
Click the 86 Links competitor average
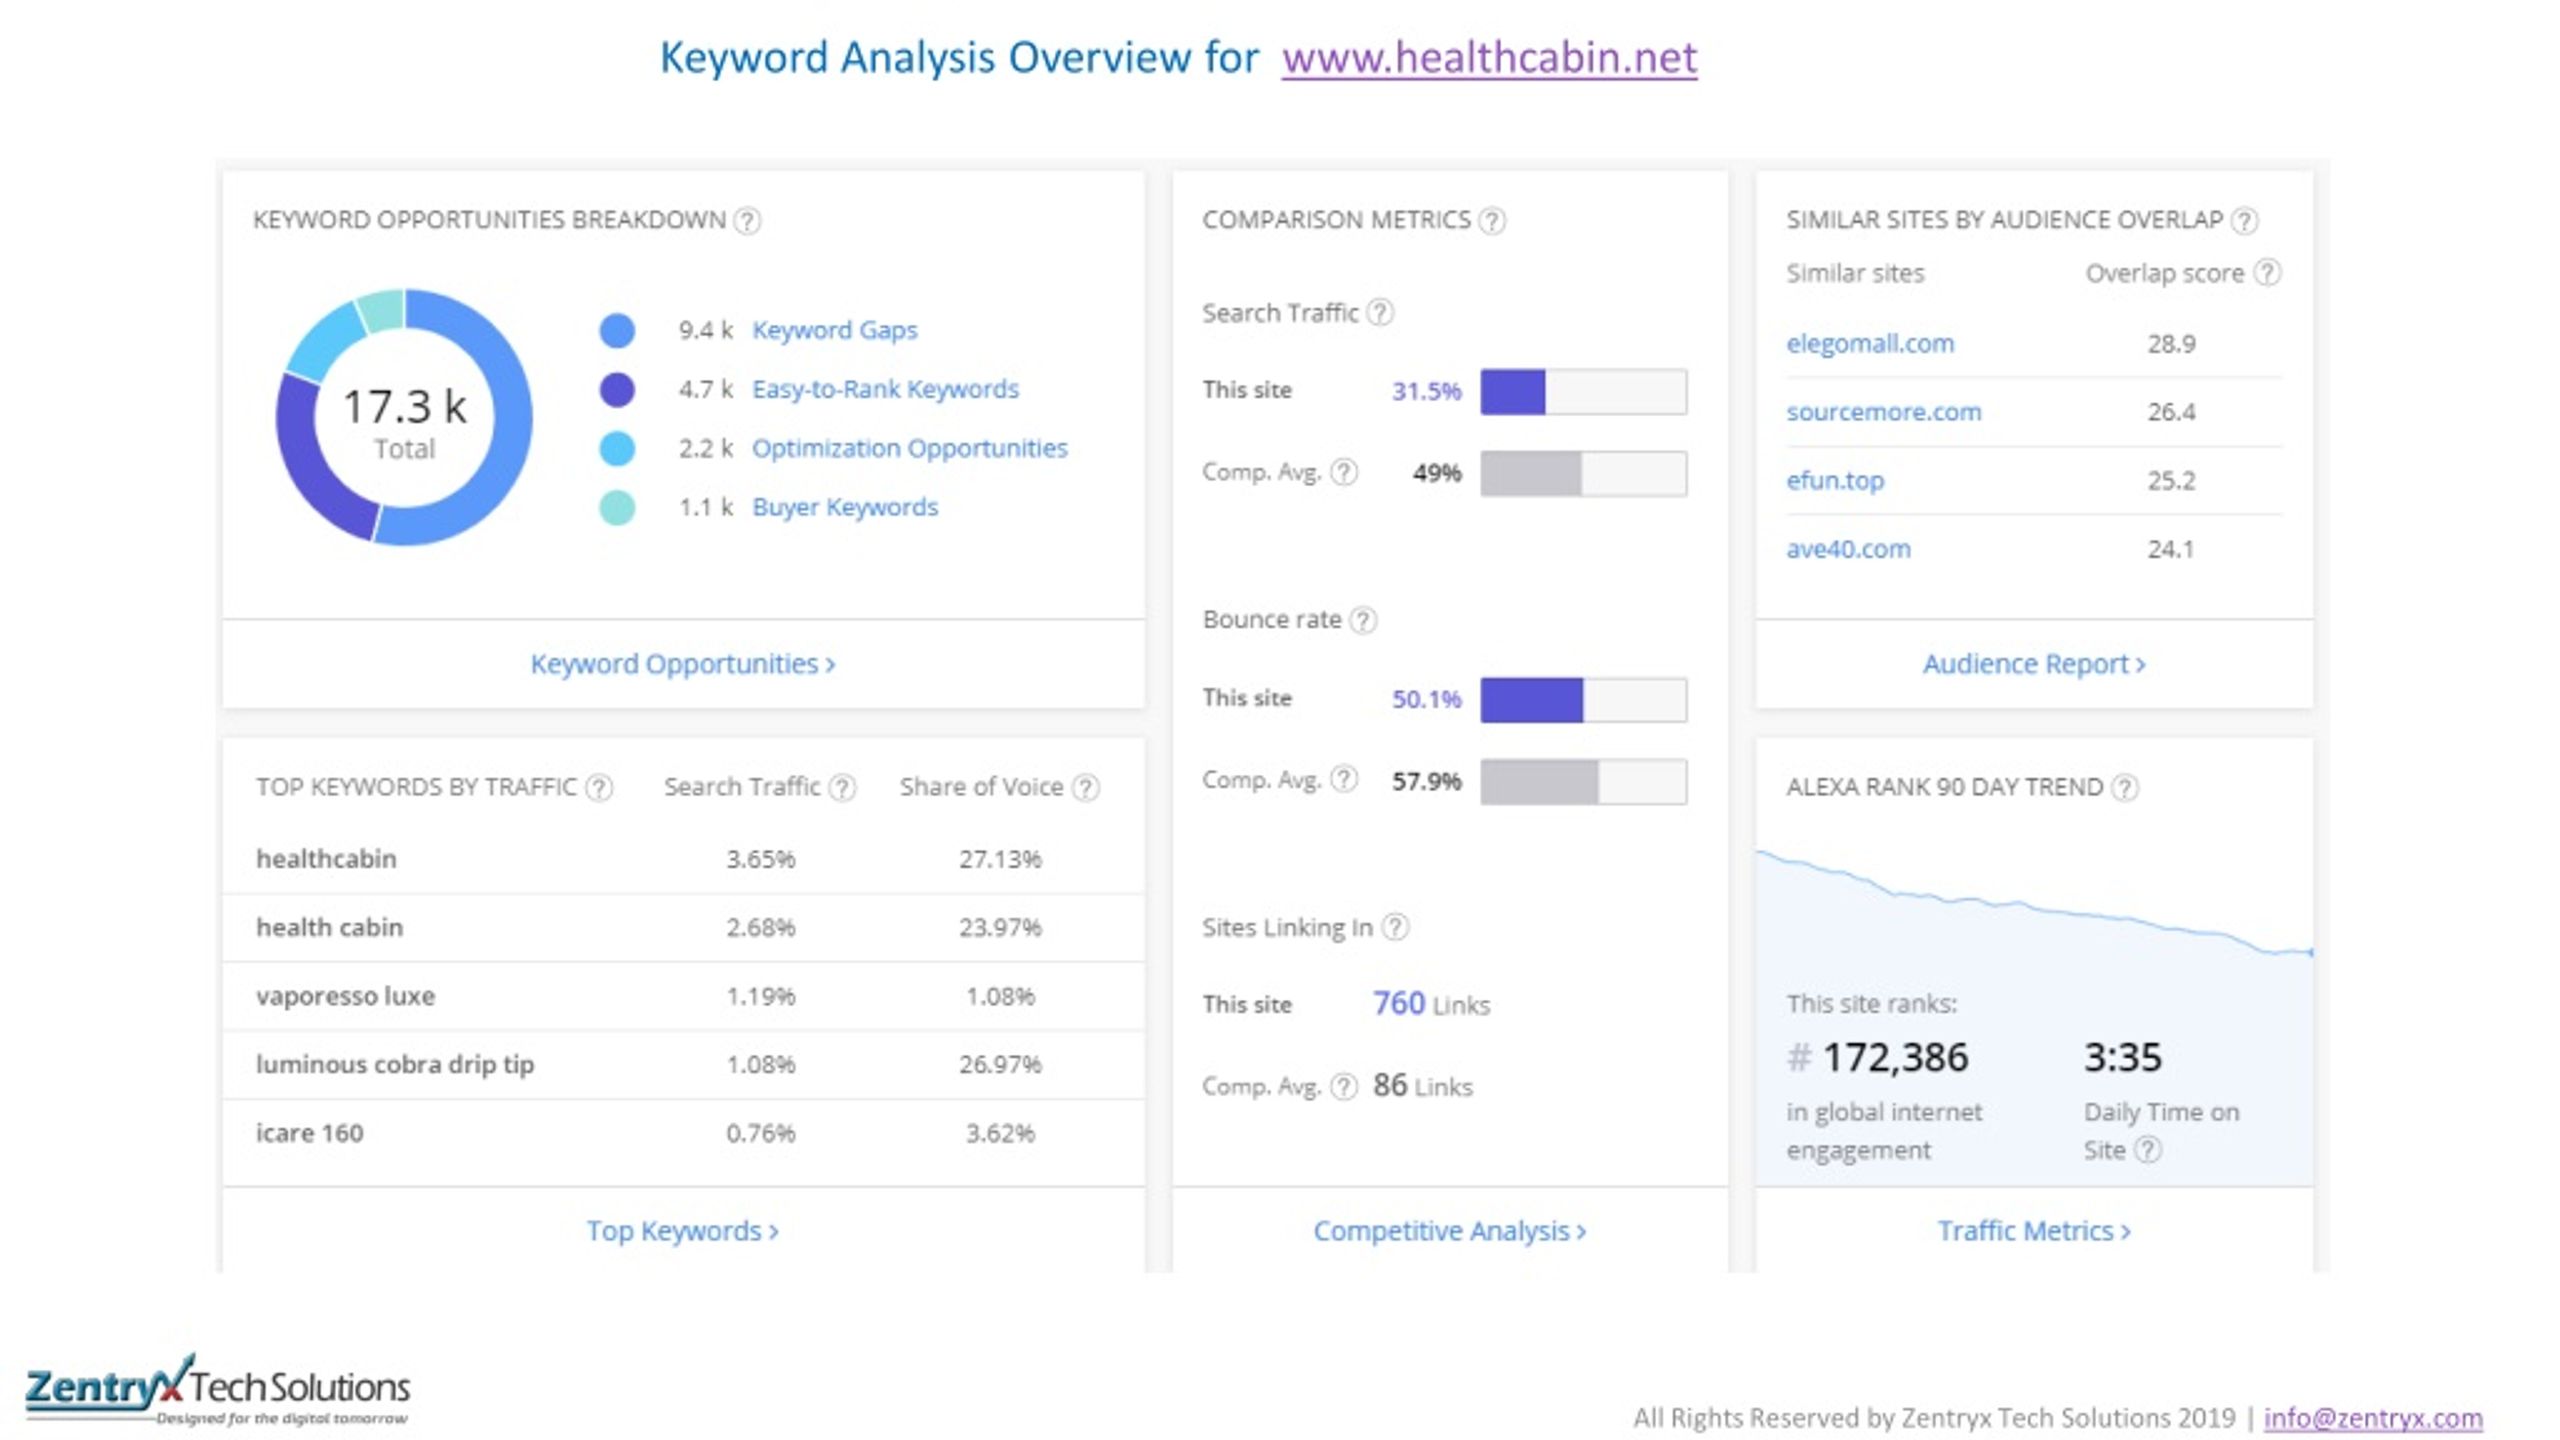click(x=1422, y=1086)
